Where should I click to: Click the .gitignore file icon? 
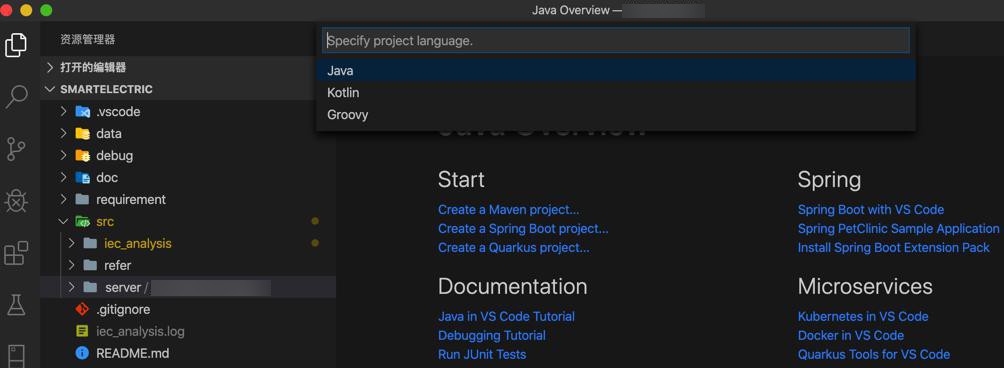pos(82,309)
